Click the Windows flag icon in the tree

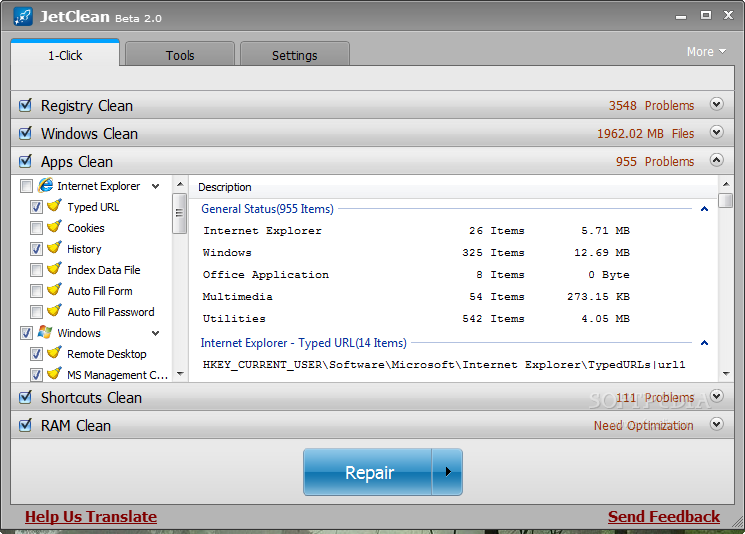45,332
